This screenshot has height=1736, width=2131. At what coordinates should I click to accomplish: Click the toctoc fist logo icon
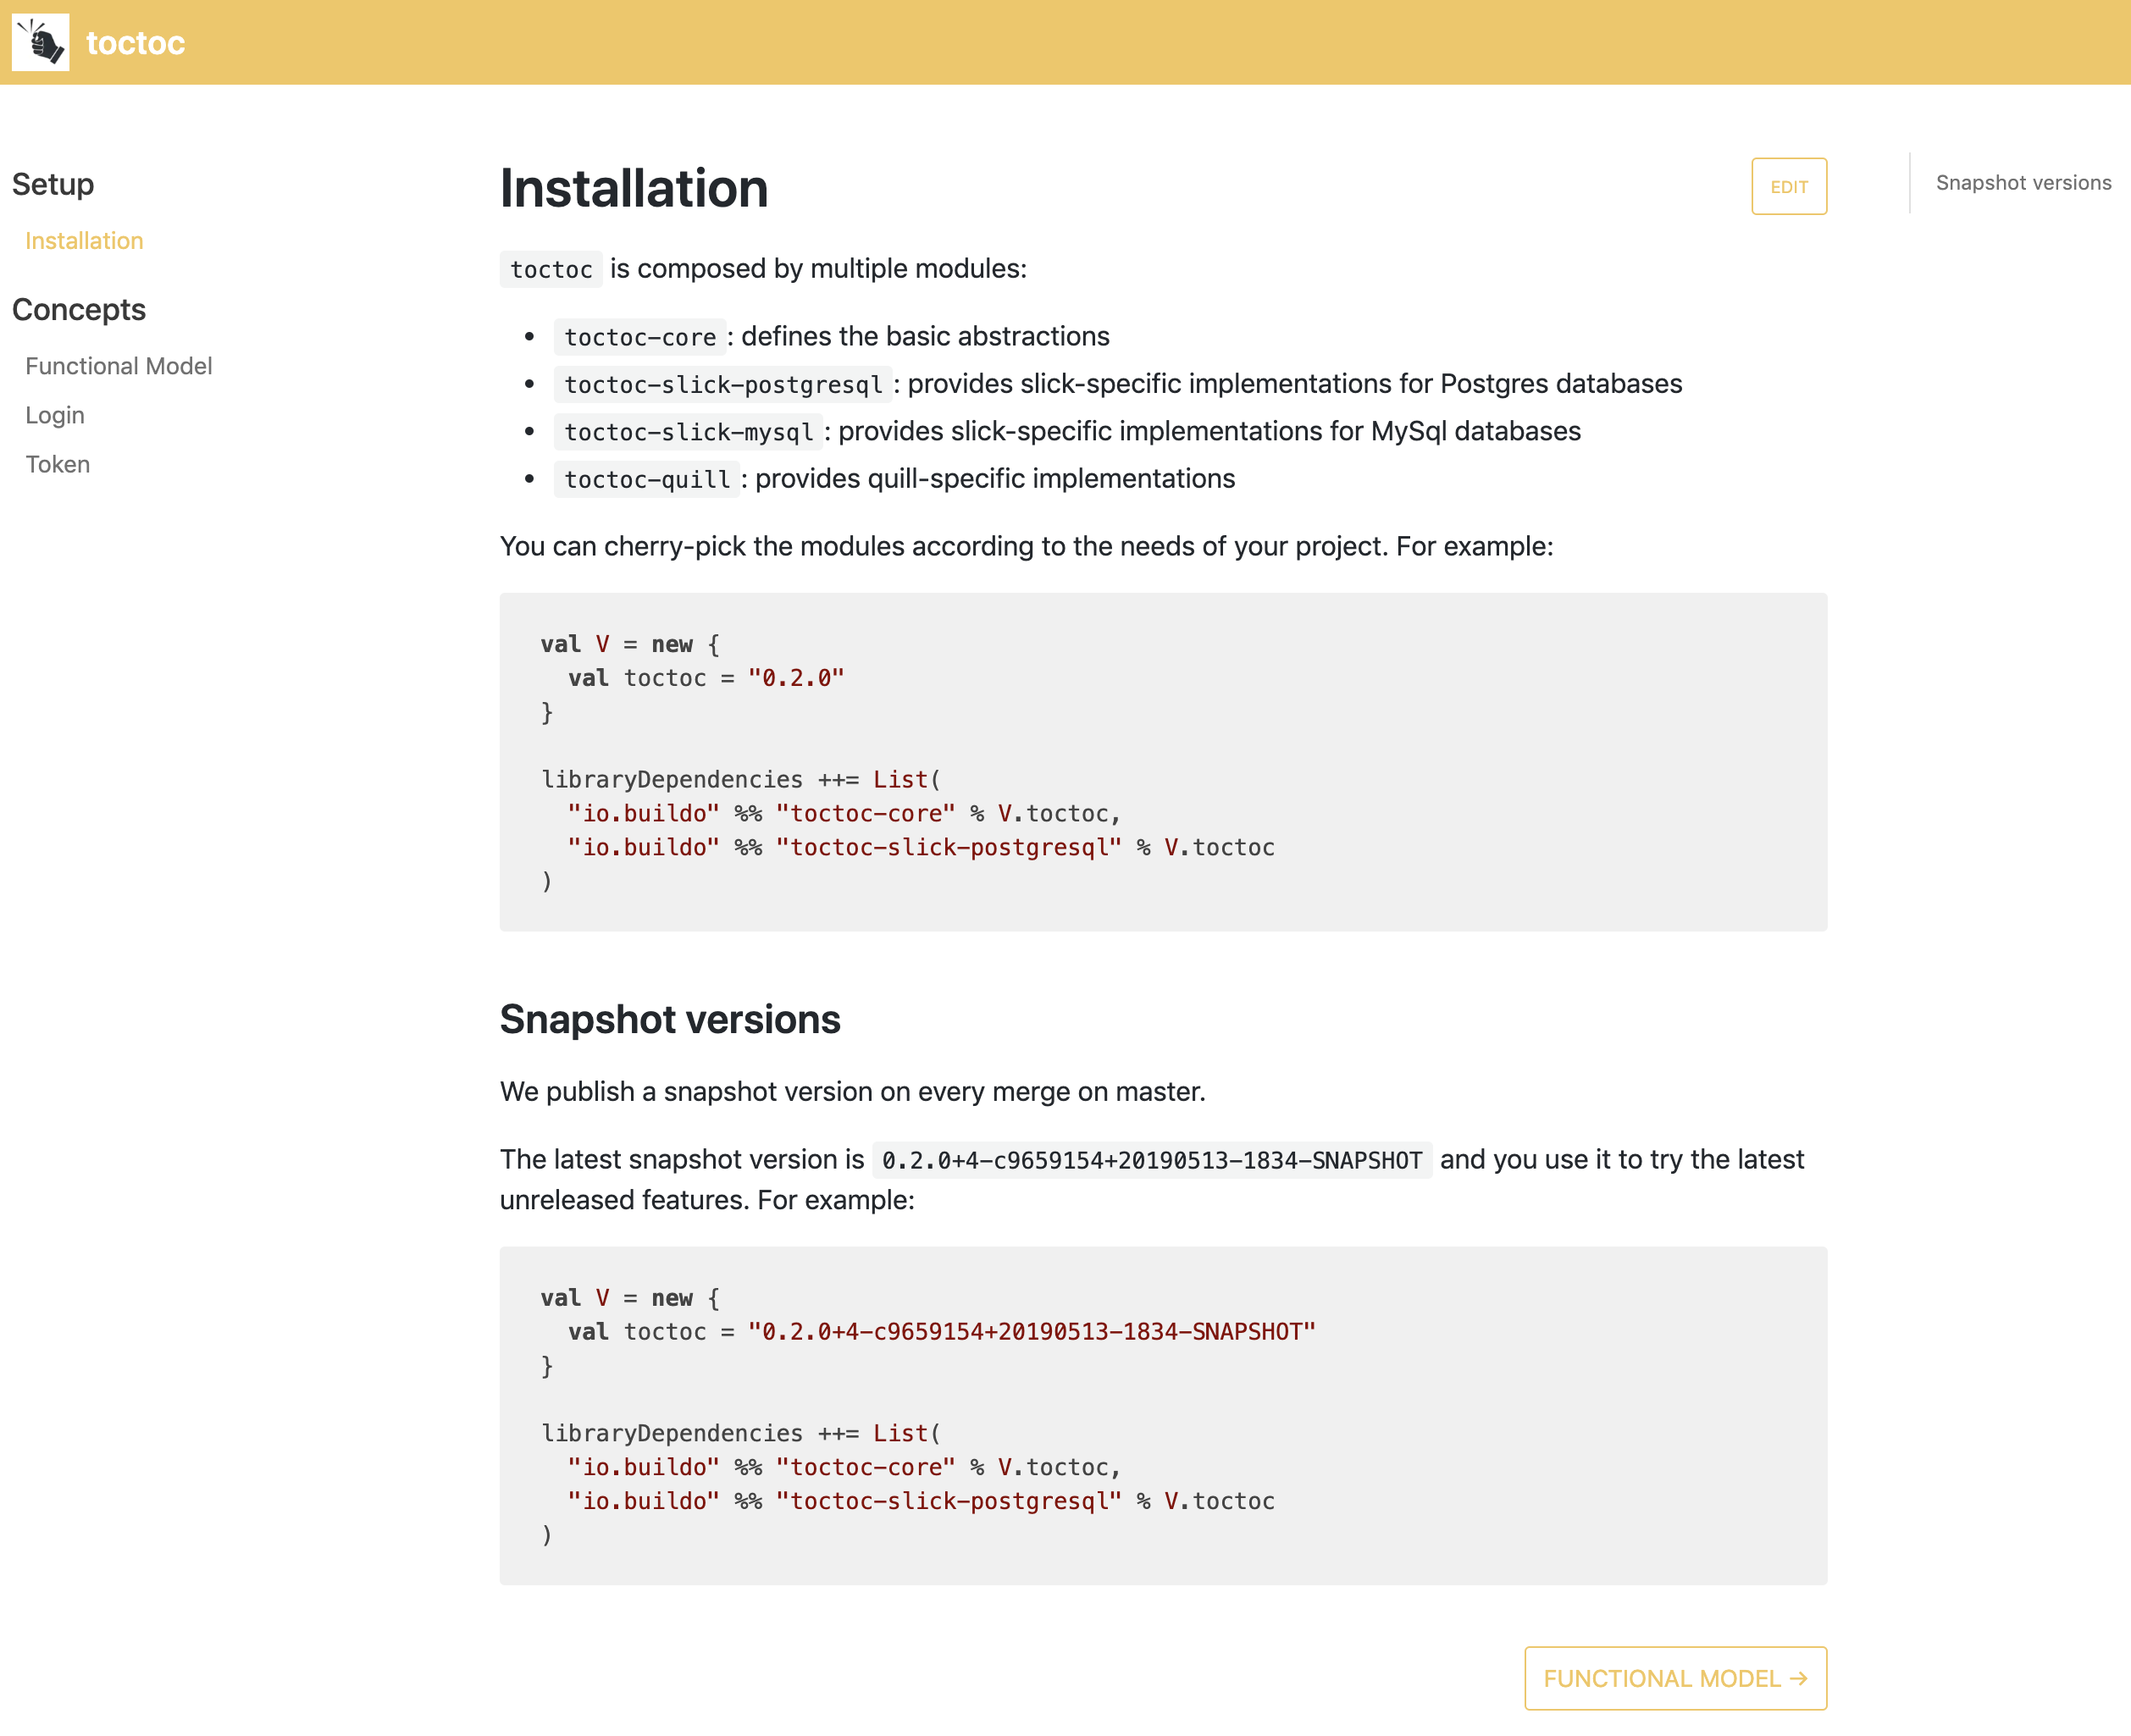click(40, 42)
